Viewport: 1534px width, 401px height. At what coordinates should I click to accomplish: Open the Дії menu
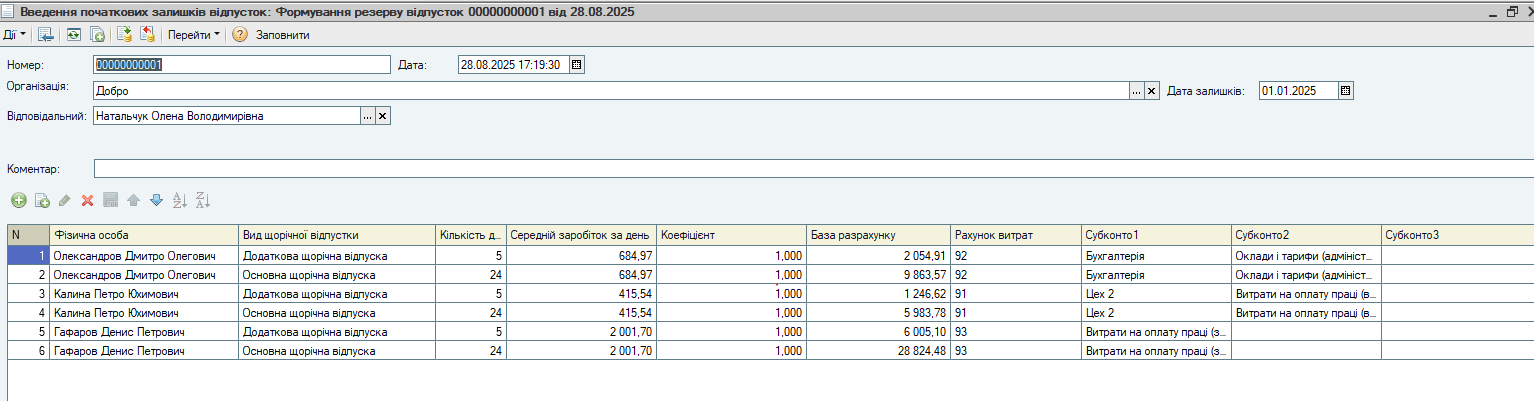point(14,34)
